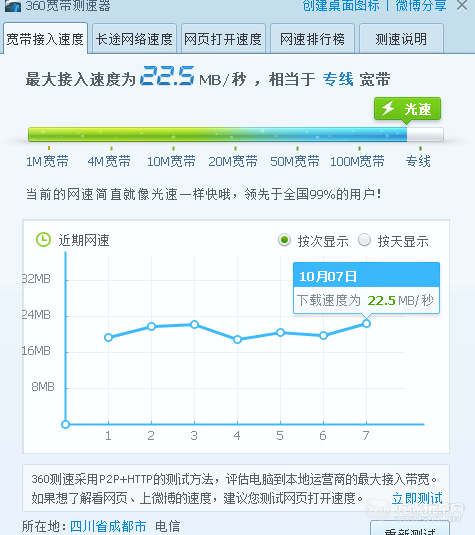Screen dimensions: 475x535
Task: Click 创建桌面图标 link
Action: click(341, 5)
